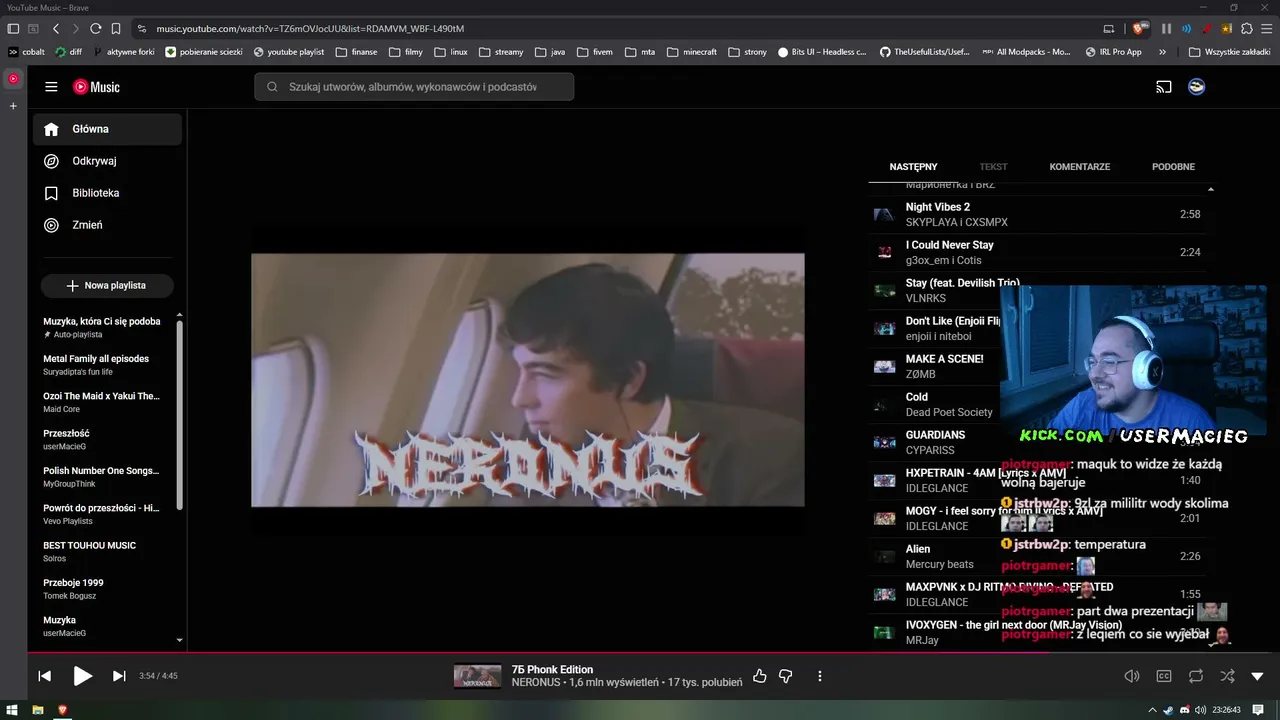Toggle the browser sidebar panel
1280x720 pixels.
coord(13,29)
